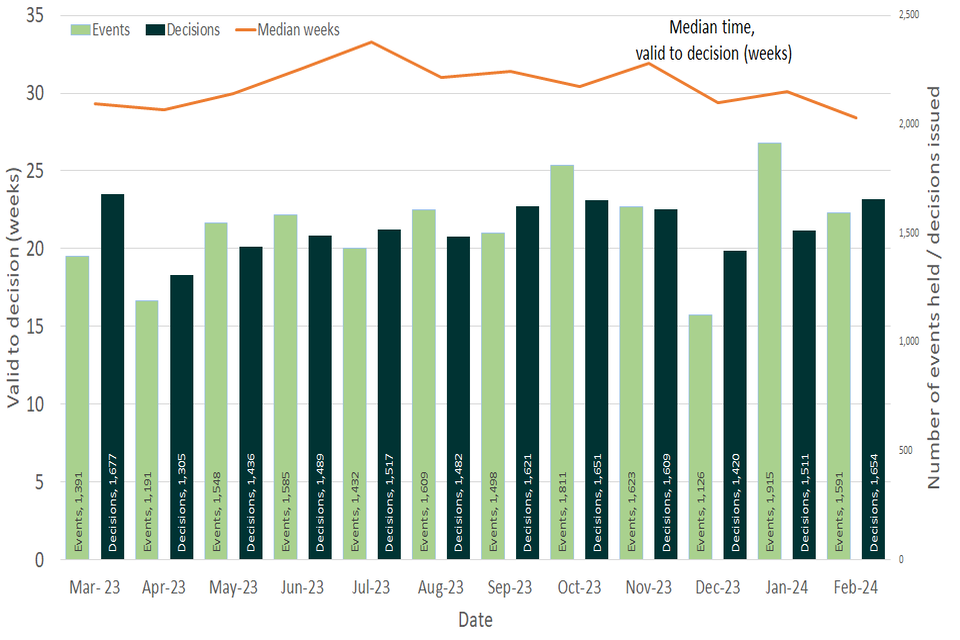Screen dimensions: 960x640
Task: Click the Feb-24 Decisions bar labeled 1,654
Action: [874, 379]
